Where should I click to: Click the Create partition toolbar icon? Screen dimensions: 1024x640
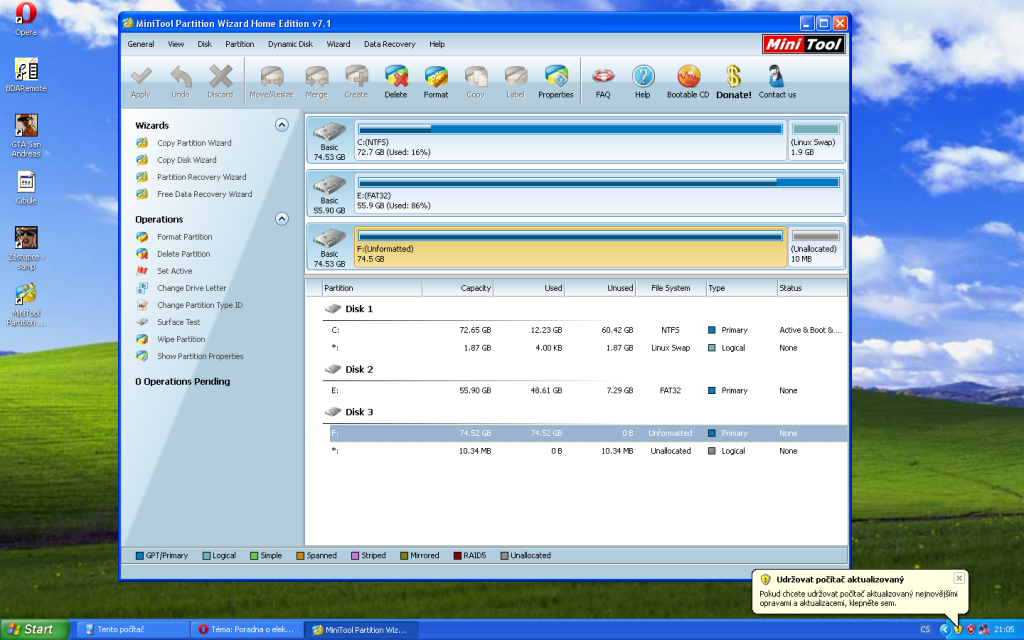click(356, 77)
